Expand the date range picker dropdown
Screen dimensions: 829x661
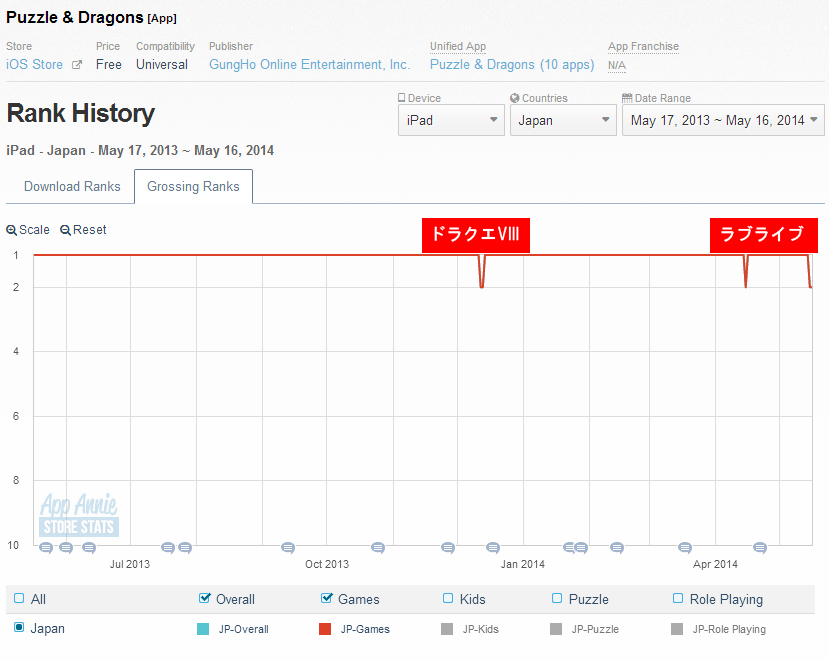coord(722,120)
